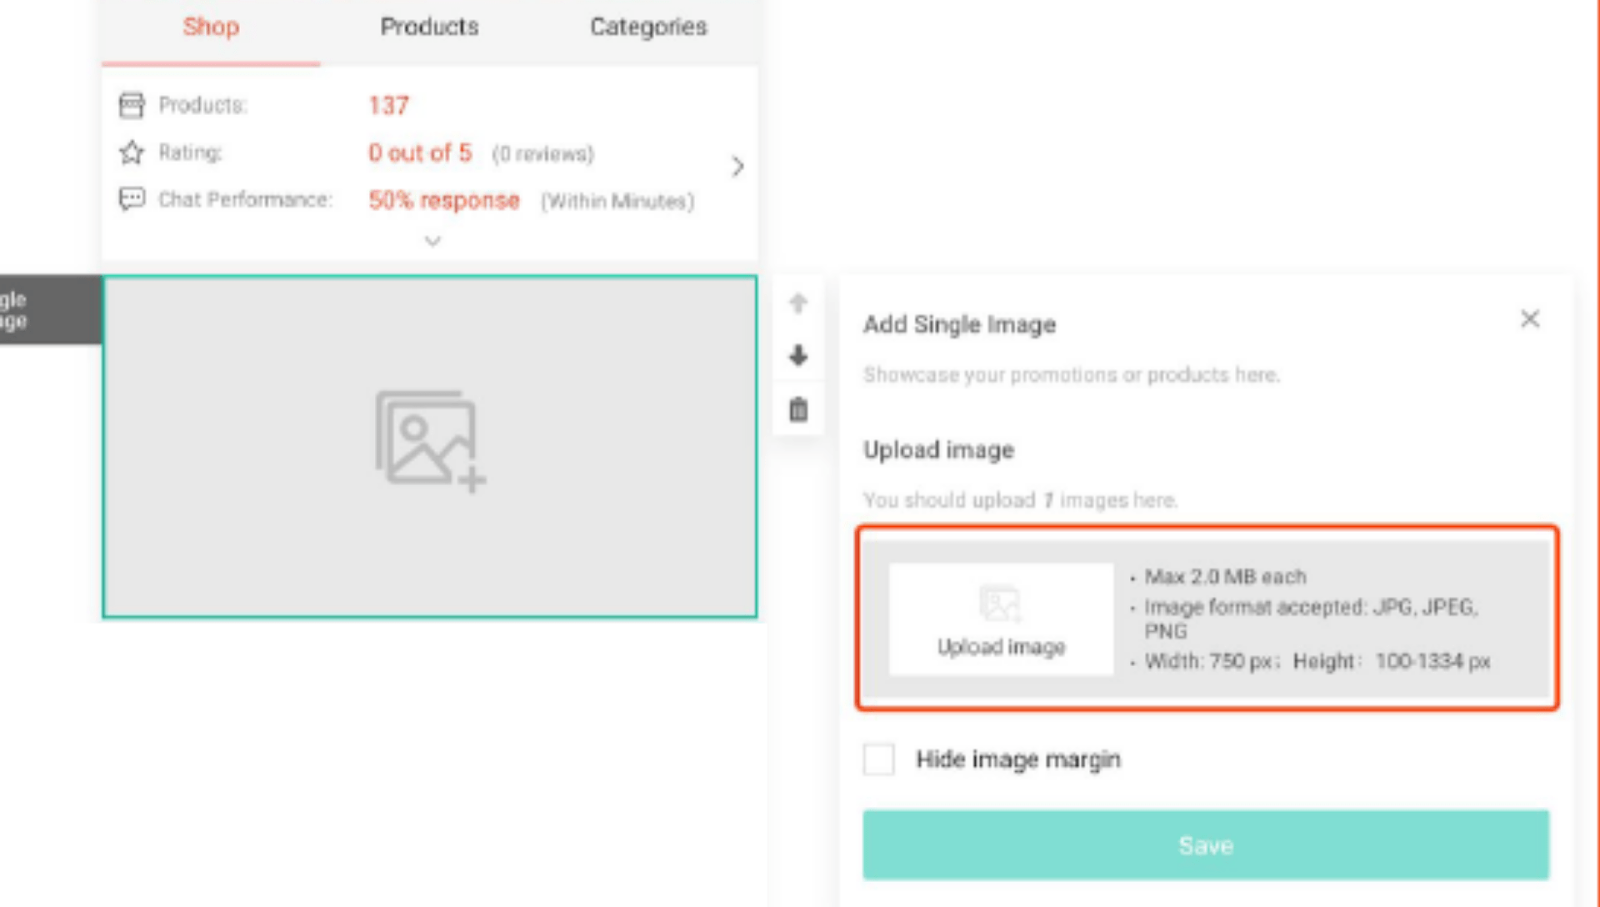1600x907 pixels.
Task: Click the Upload Image box
Action: tap(1001, 619)
